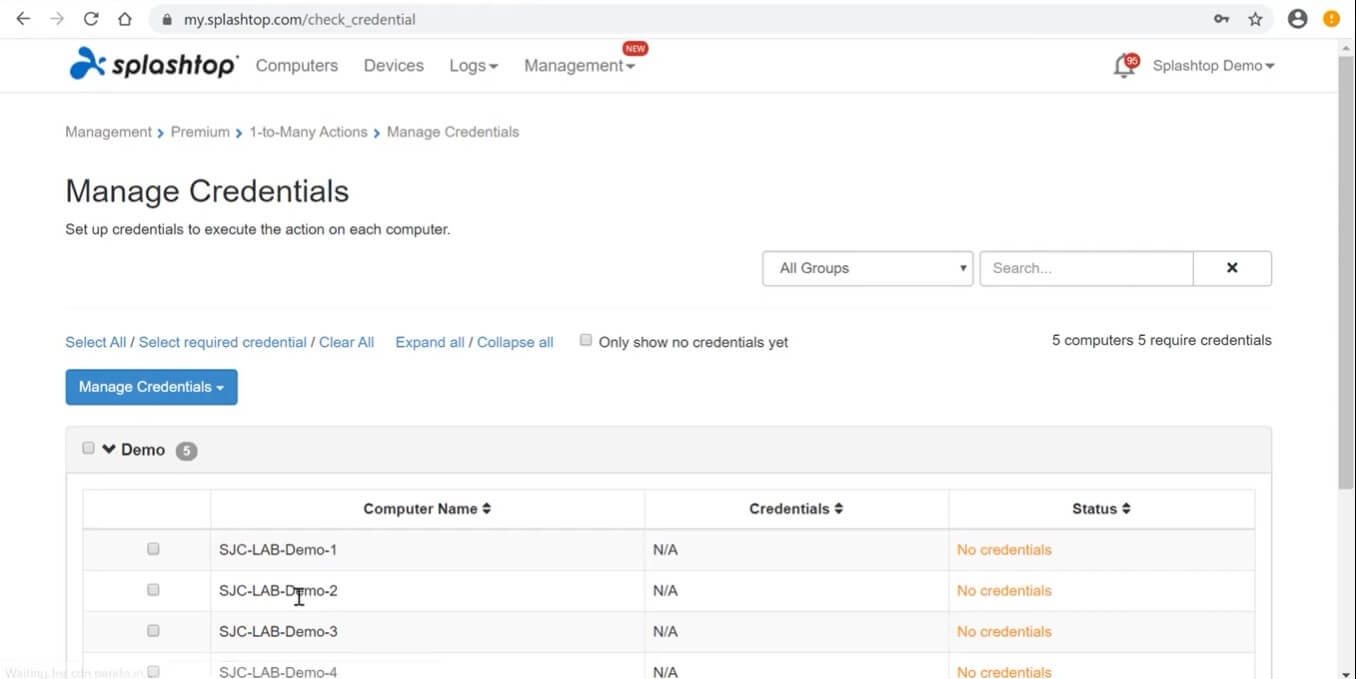Click the Manage Credentials breadcrumb text
This screenshot has width=1356, height=679.
coord(453,132)
